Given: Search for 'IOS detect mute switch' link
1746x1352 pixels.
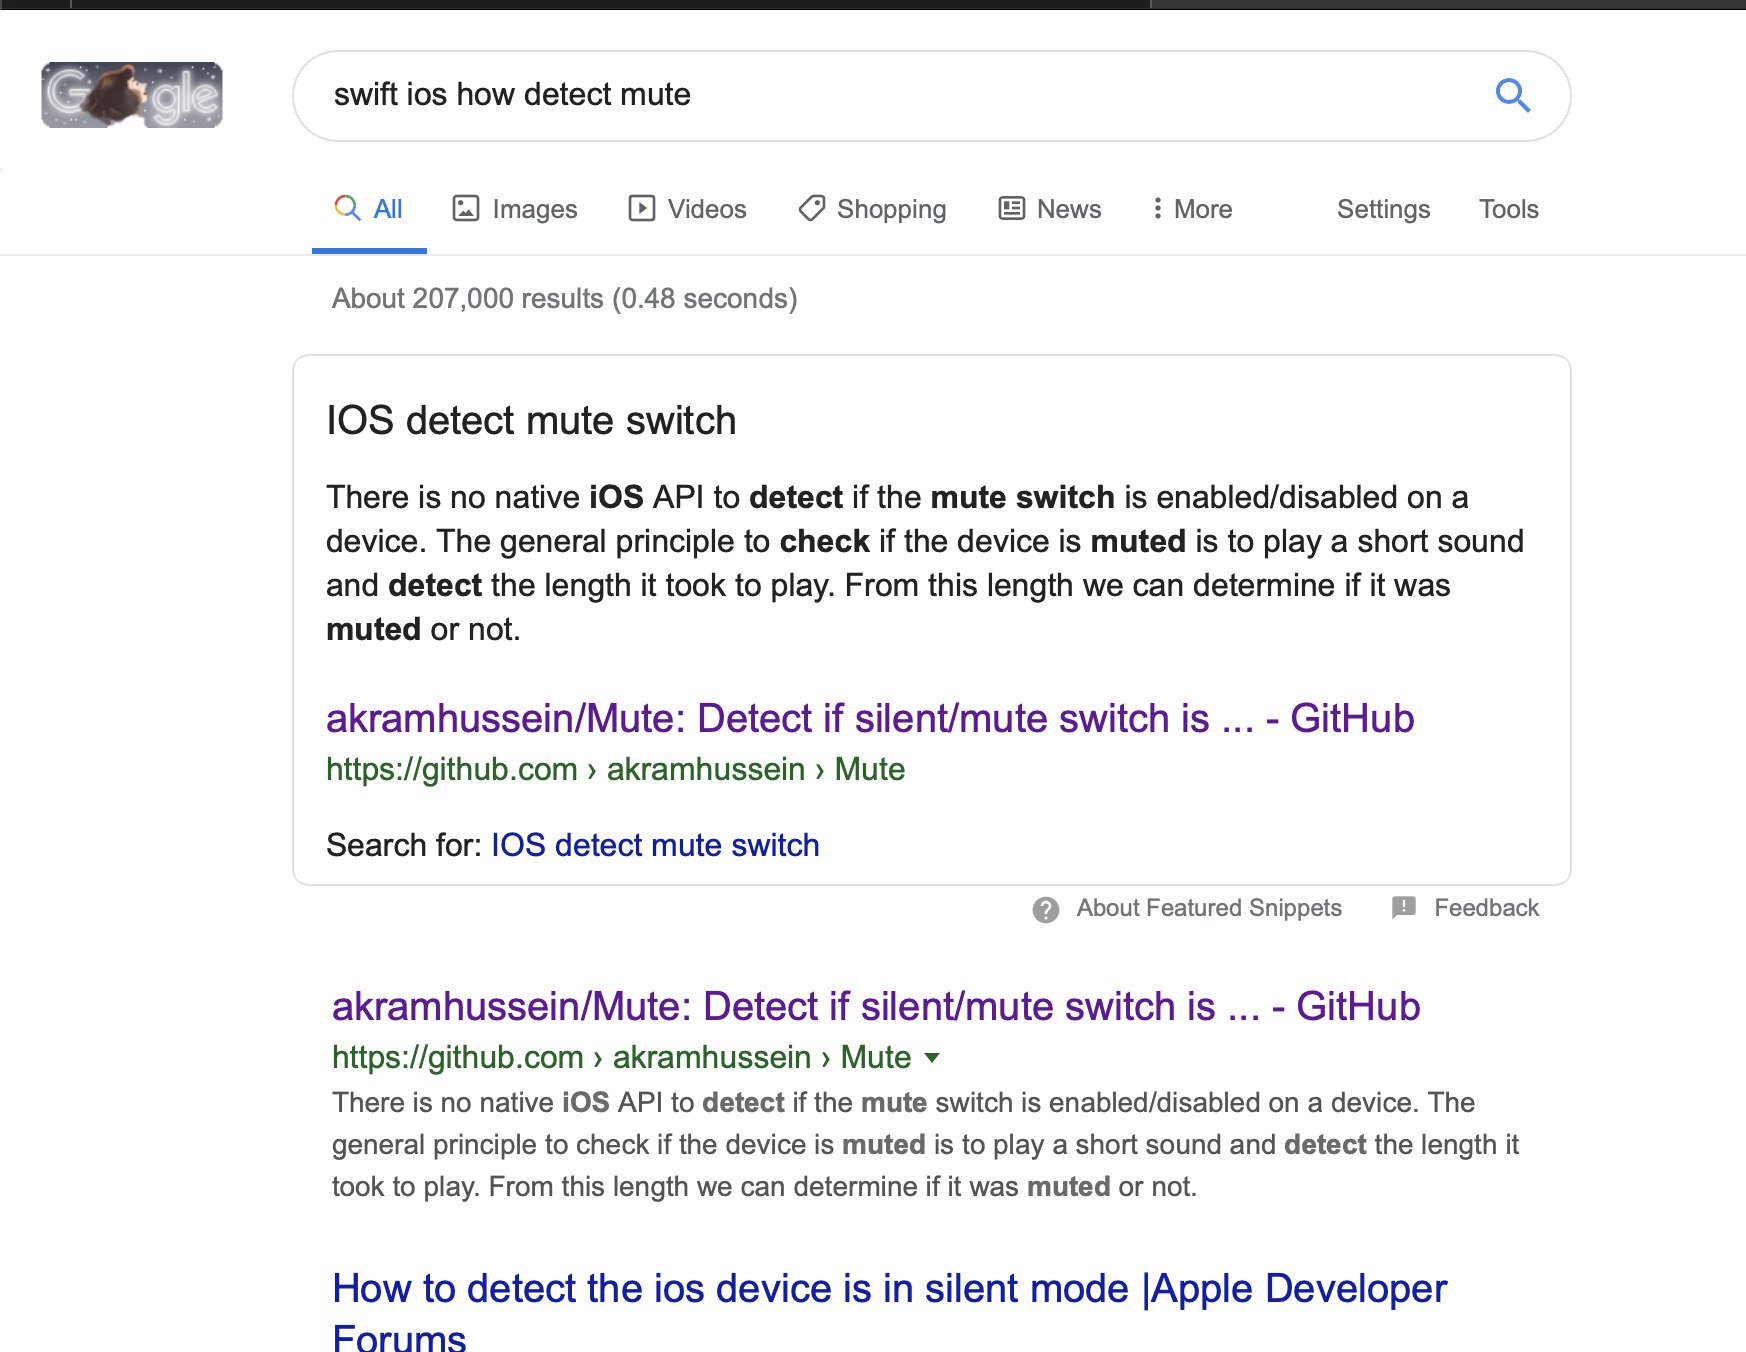Looking at the screenshot, I should [x=655, y=845].
